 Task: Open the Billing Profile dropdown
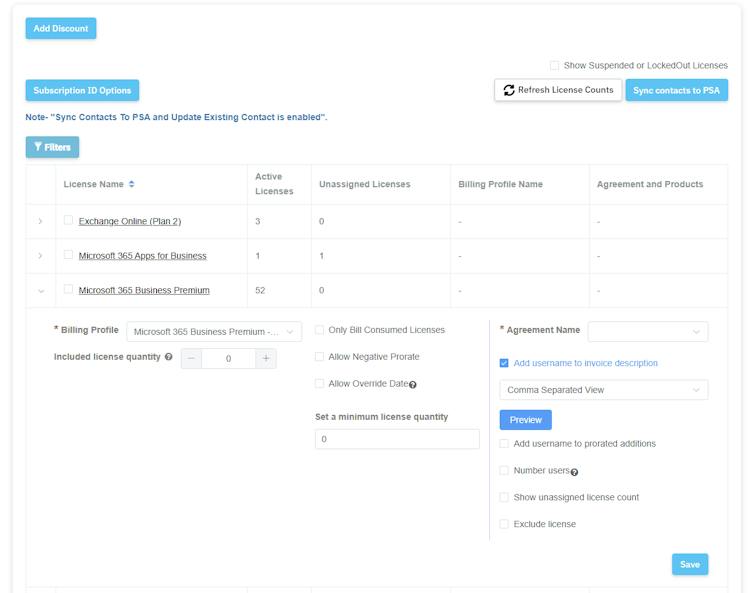click(214, 331)
